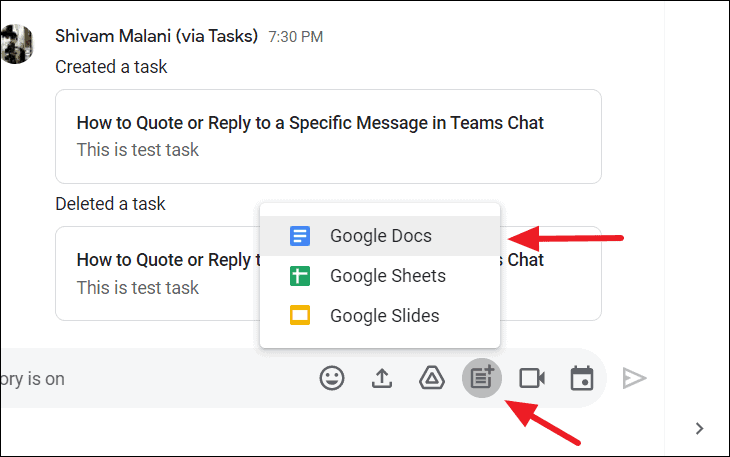
Task: Click the calendar invite icon
Action: tap(582, 378)
